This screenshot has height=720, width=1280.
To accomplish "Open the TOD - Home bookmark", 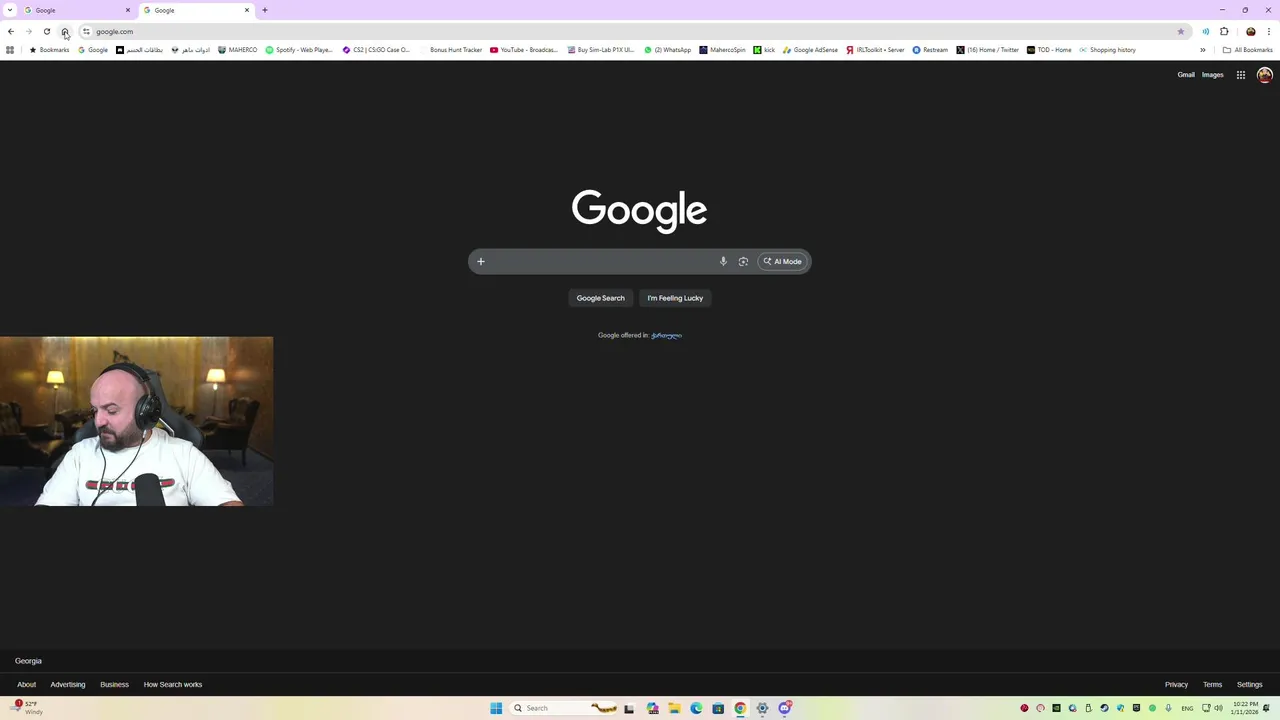I will (x=1049, y=50).
